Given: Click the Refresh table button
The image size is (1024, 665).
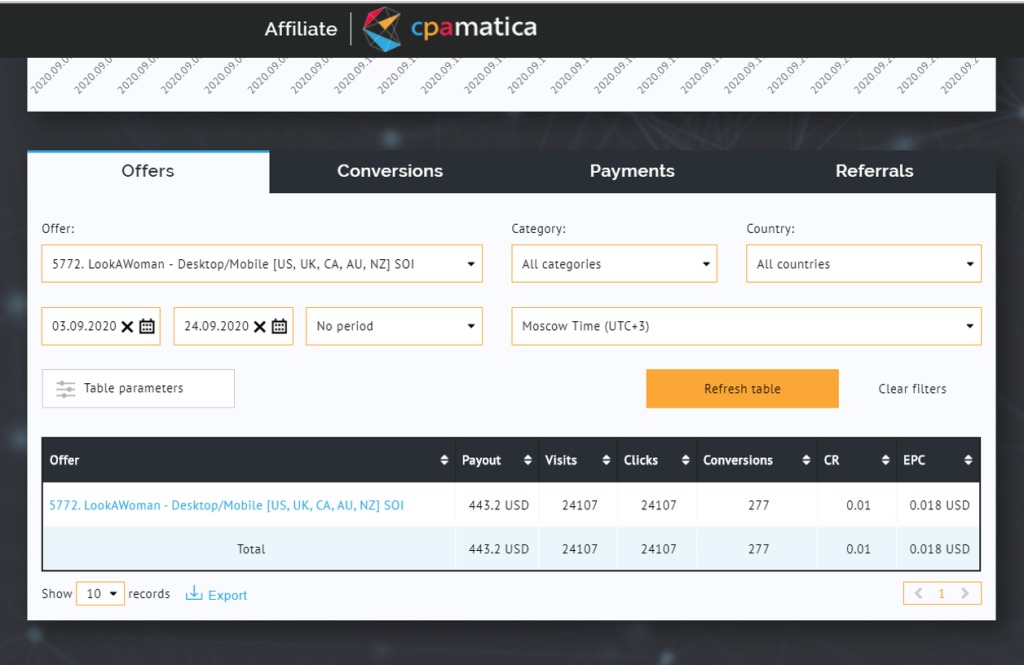Looking at the screenshot, I should click(x=742, y=389).
